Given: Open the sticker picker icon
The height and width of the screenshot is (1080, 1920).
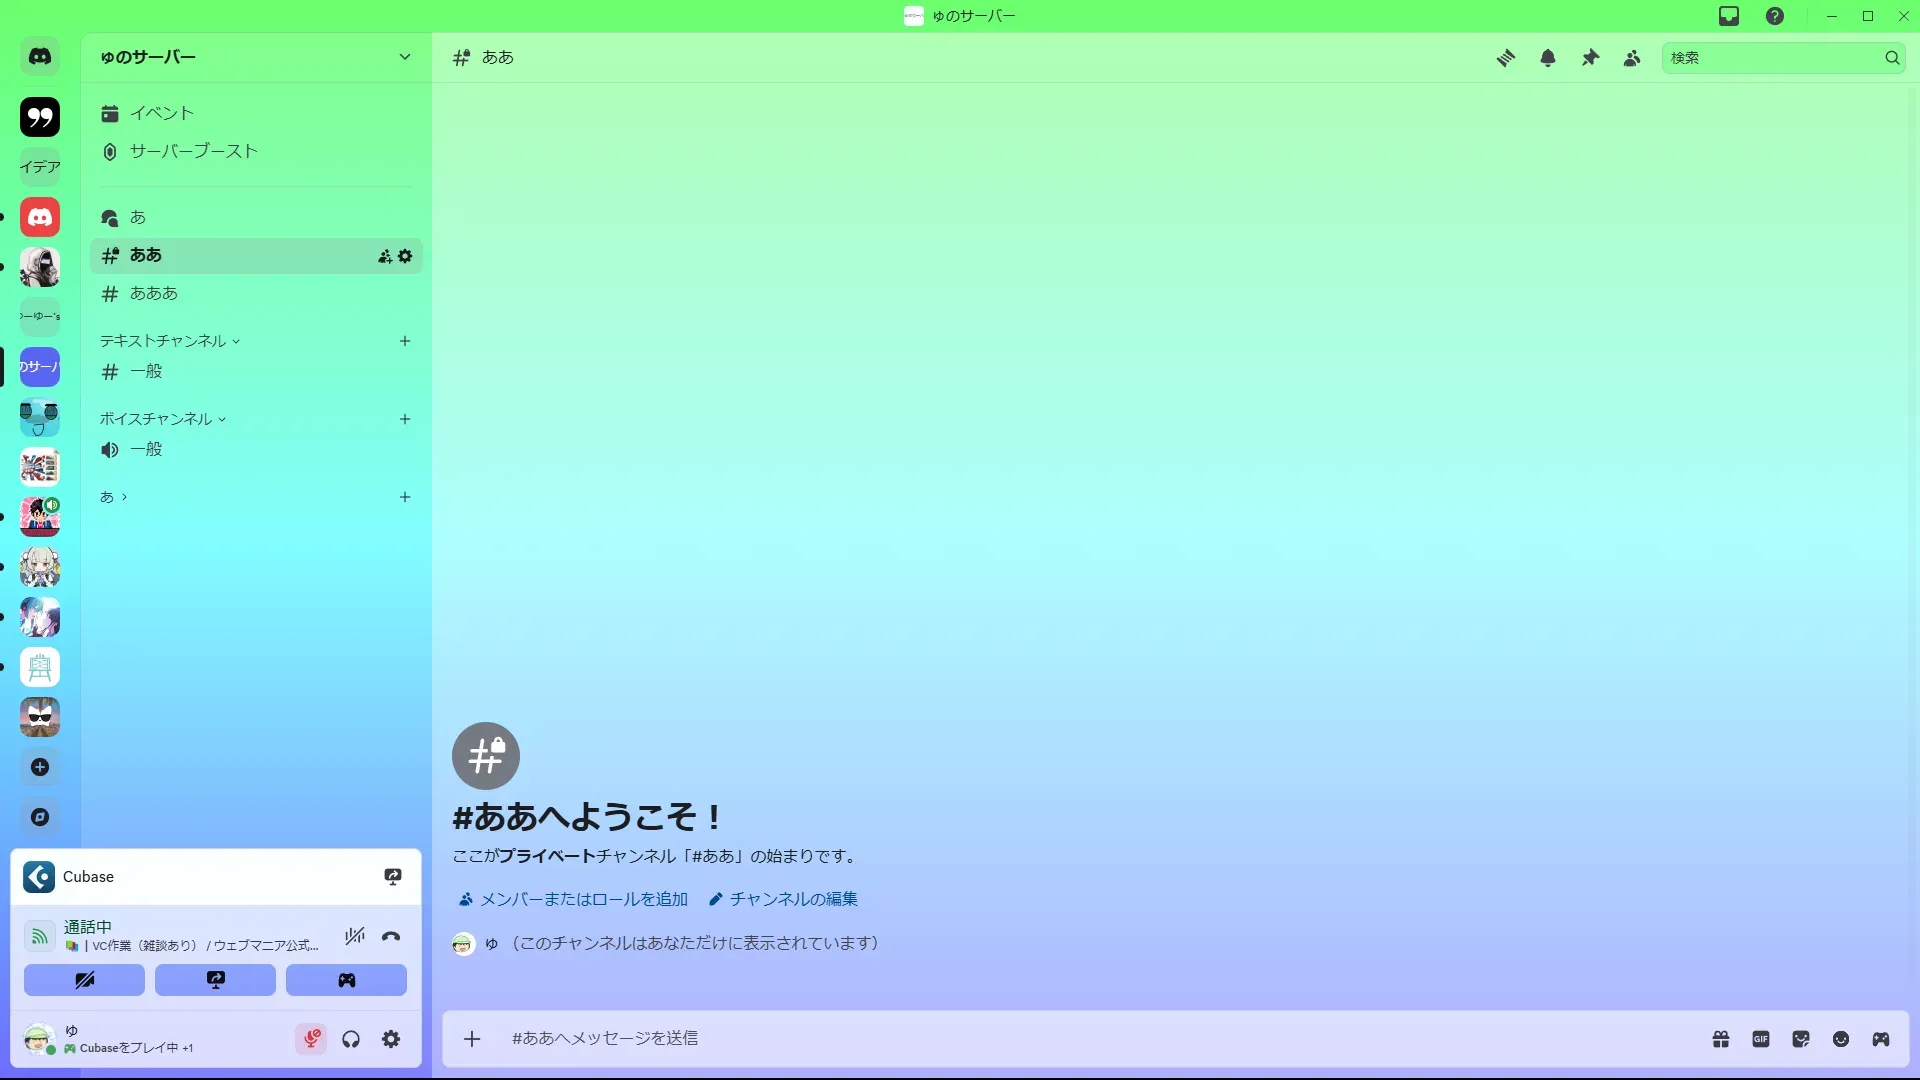Looking at the screenshot, I should point(1801,1039).
